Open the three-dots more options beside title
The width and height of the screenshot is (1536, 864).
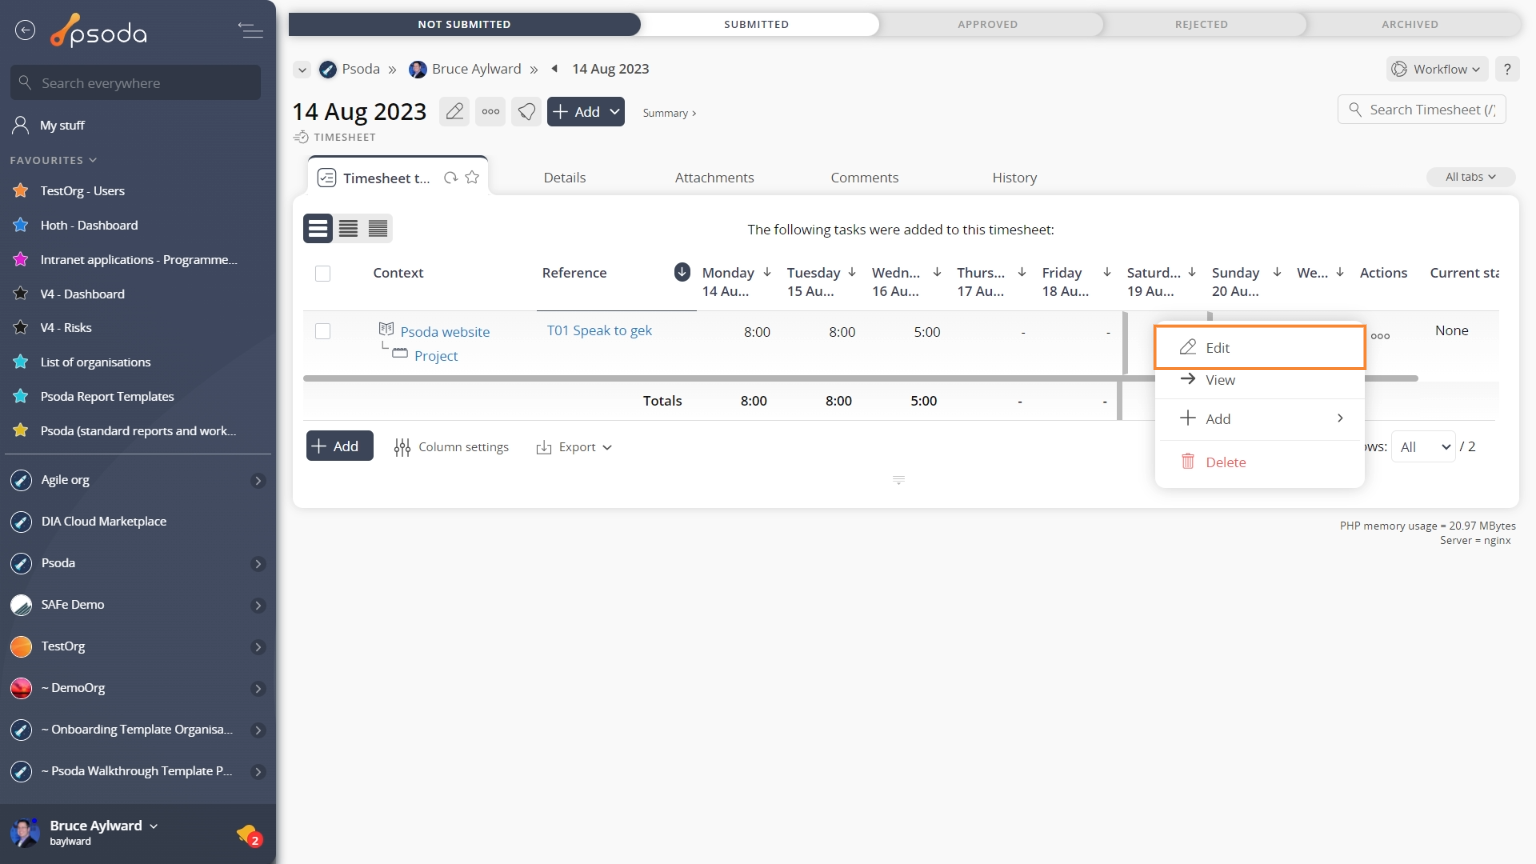pyautogui.click(x=490, y=111)
